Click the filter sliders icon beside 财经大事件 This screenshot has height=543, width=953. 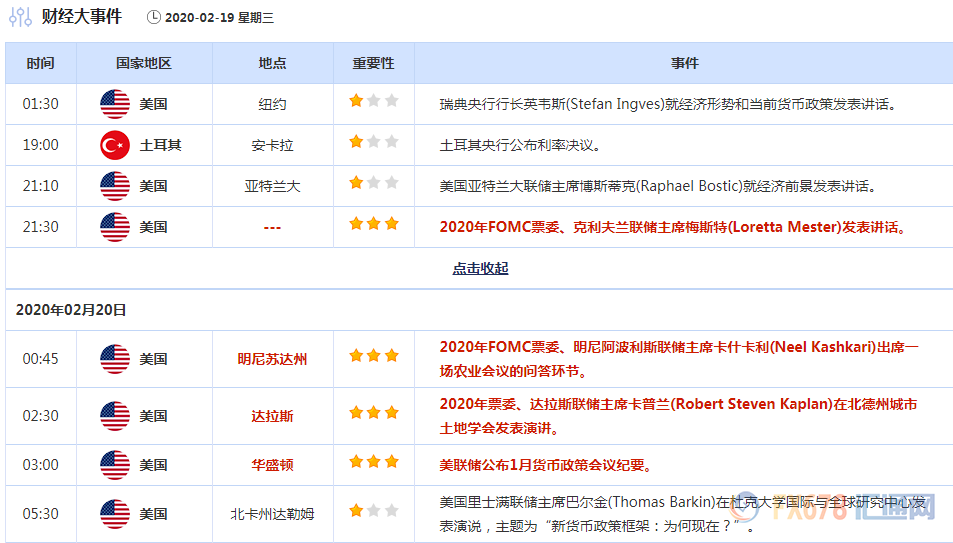click(19, 17)
